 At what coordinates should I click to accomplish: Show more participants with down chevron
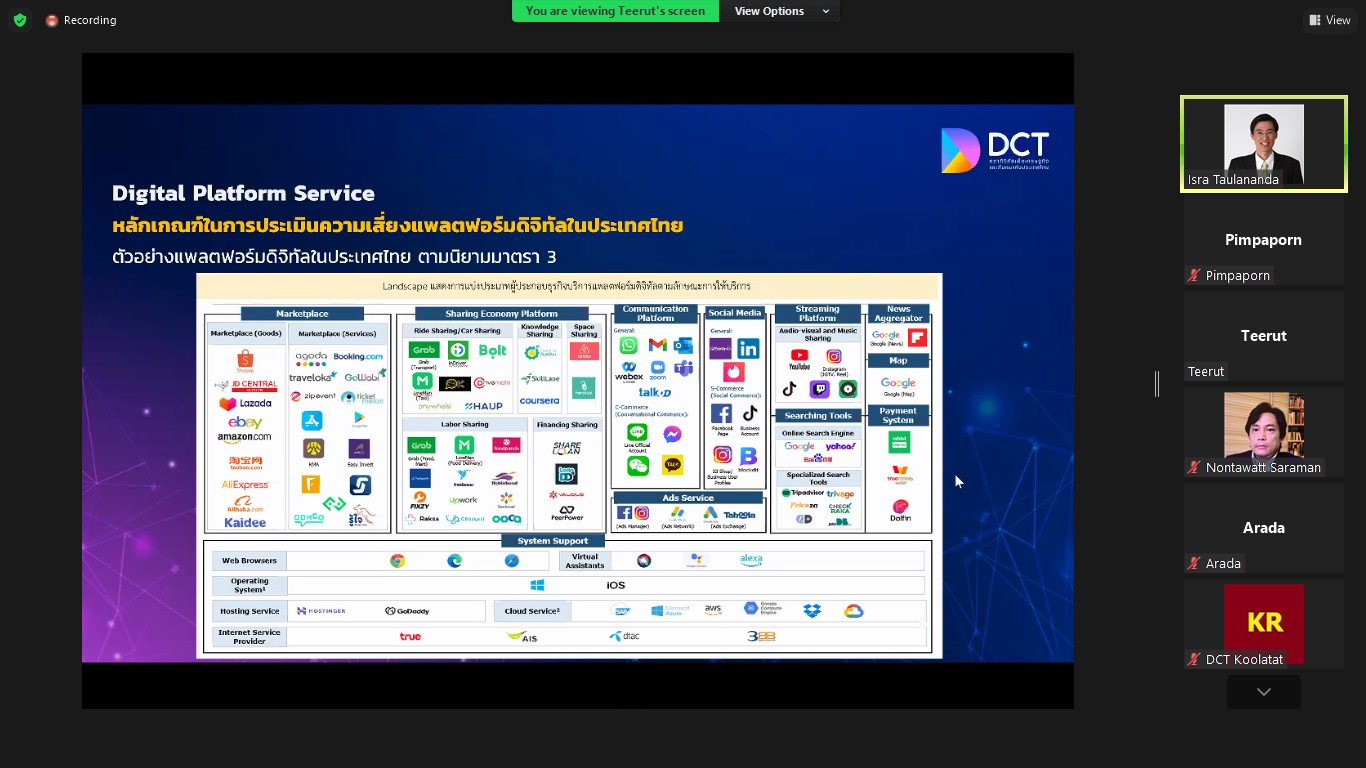pos(1264,692)
